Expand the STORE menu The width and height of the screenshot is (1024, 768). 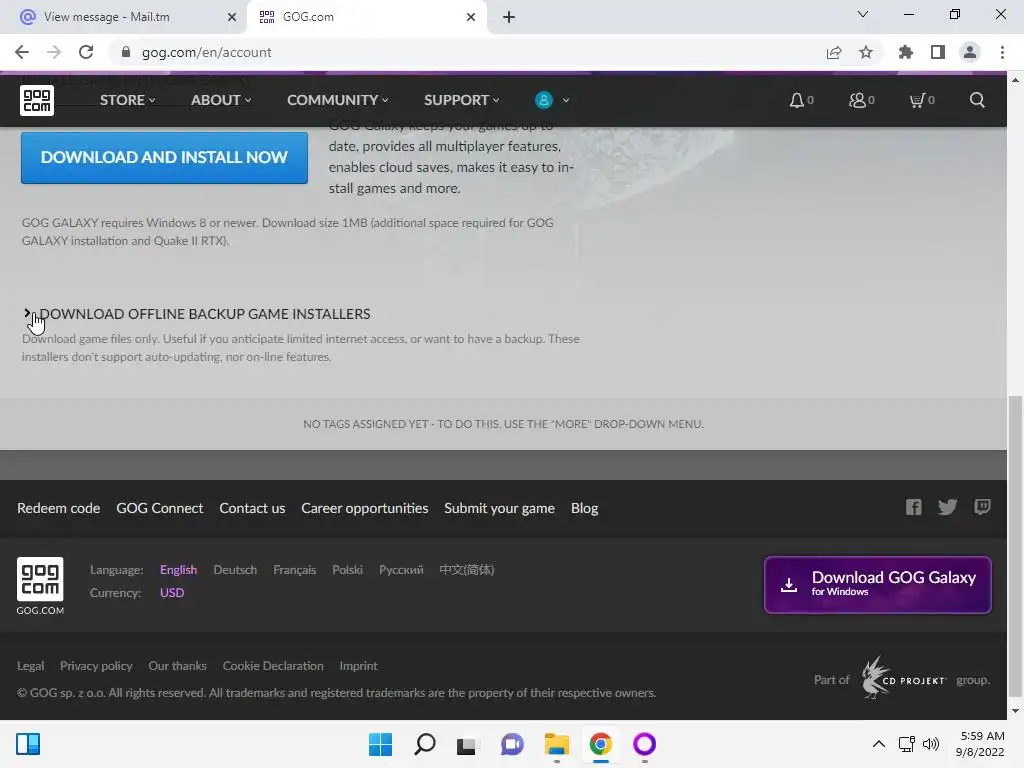coord(127,100)
